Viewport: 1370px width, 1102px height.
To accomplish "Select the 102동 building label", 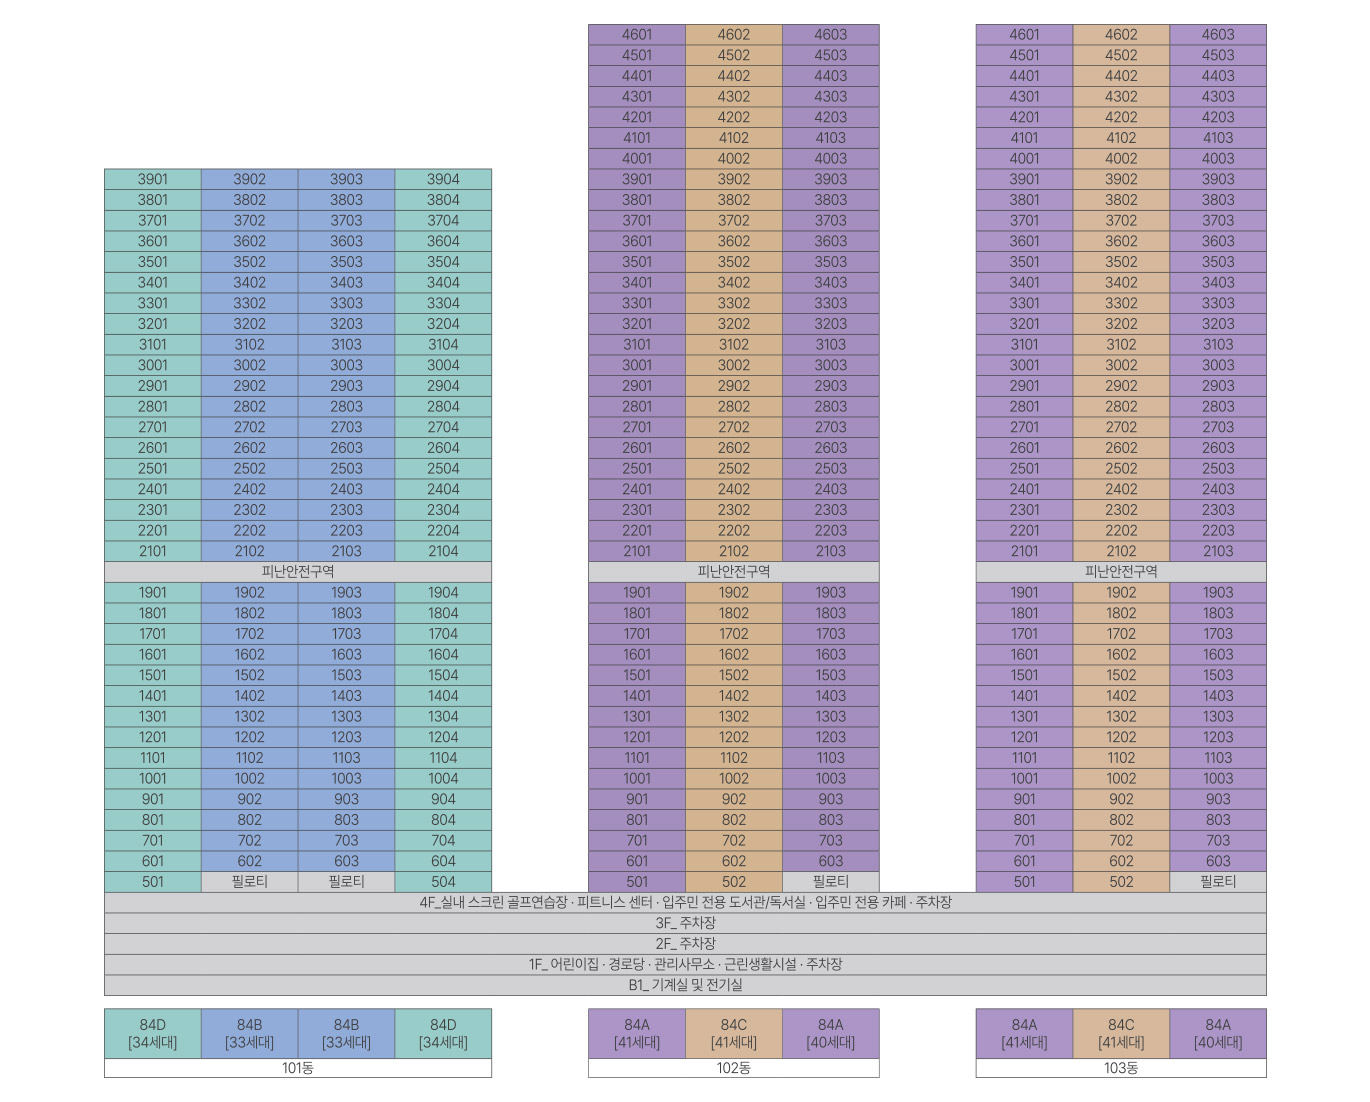I will [734, 1068].
